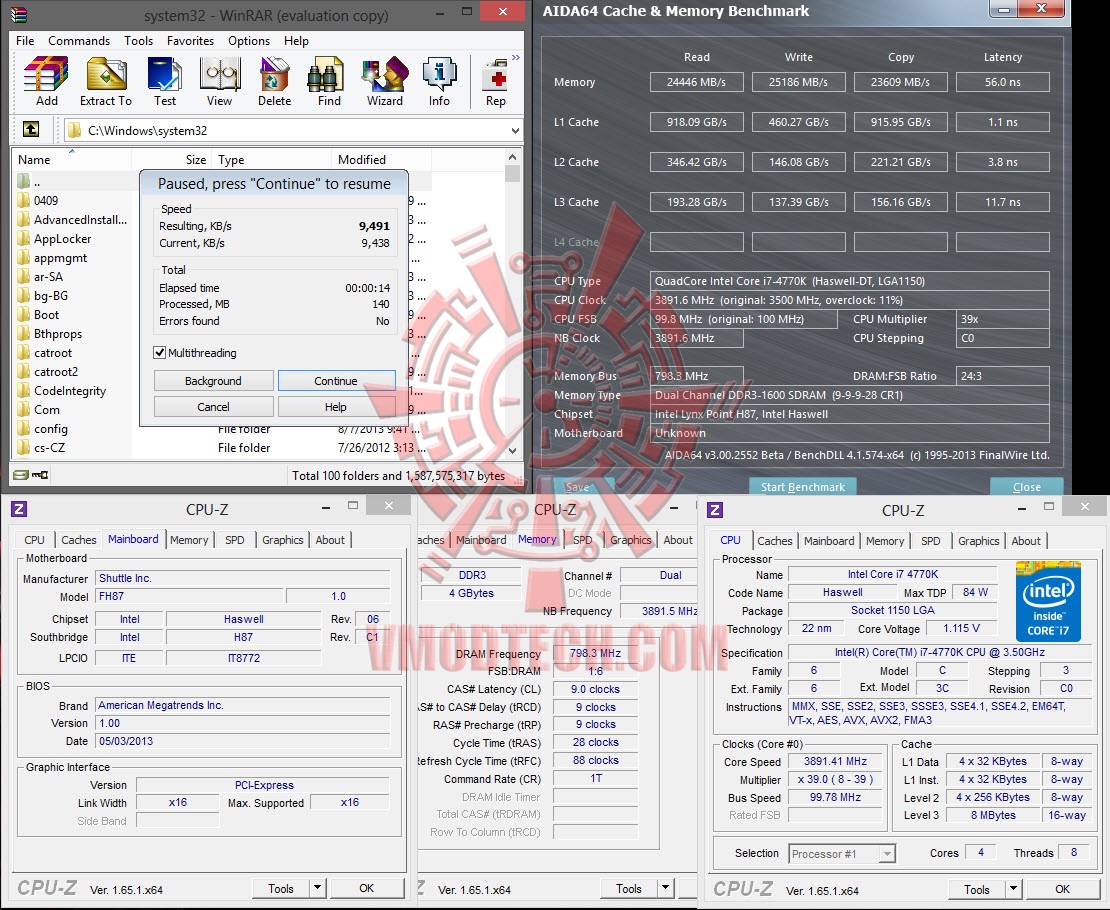Screen dimensions: 1110x910
Task: Click the Repair icon in WinRAR toolbar
Action: point(496,81)
